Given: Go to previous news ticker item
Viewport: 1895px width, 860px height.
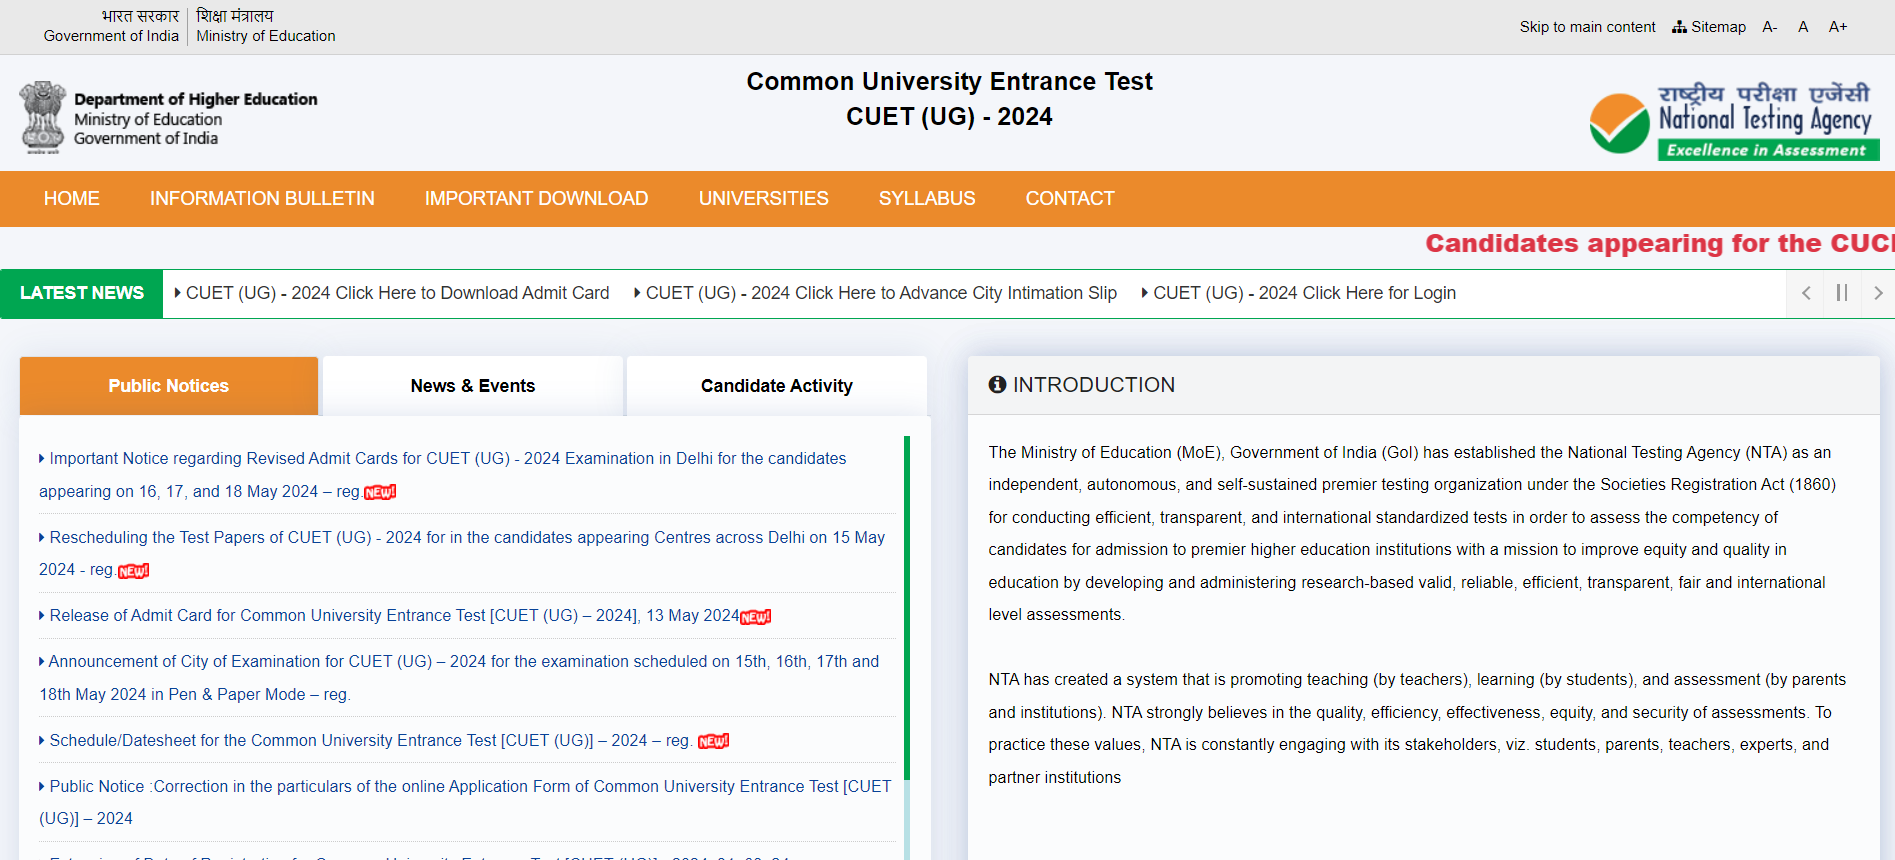Looking at the screenshot, I should [1806, 293].
